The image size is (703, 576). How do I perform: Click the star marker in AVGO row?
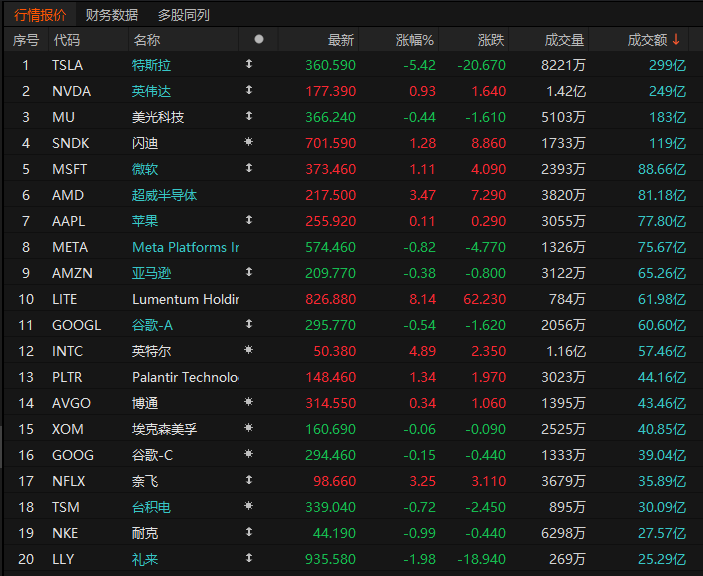coord(248,402)
